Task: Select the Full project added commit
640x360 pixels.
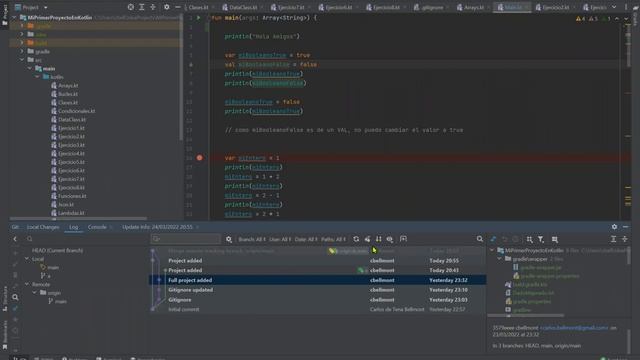Action: 318,280
